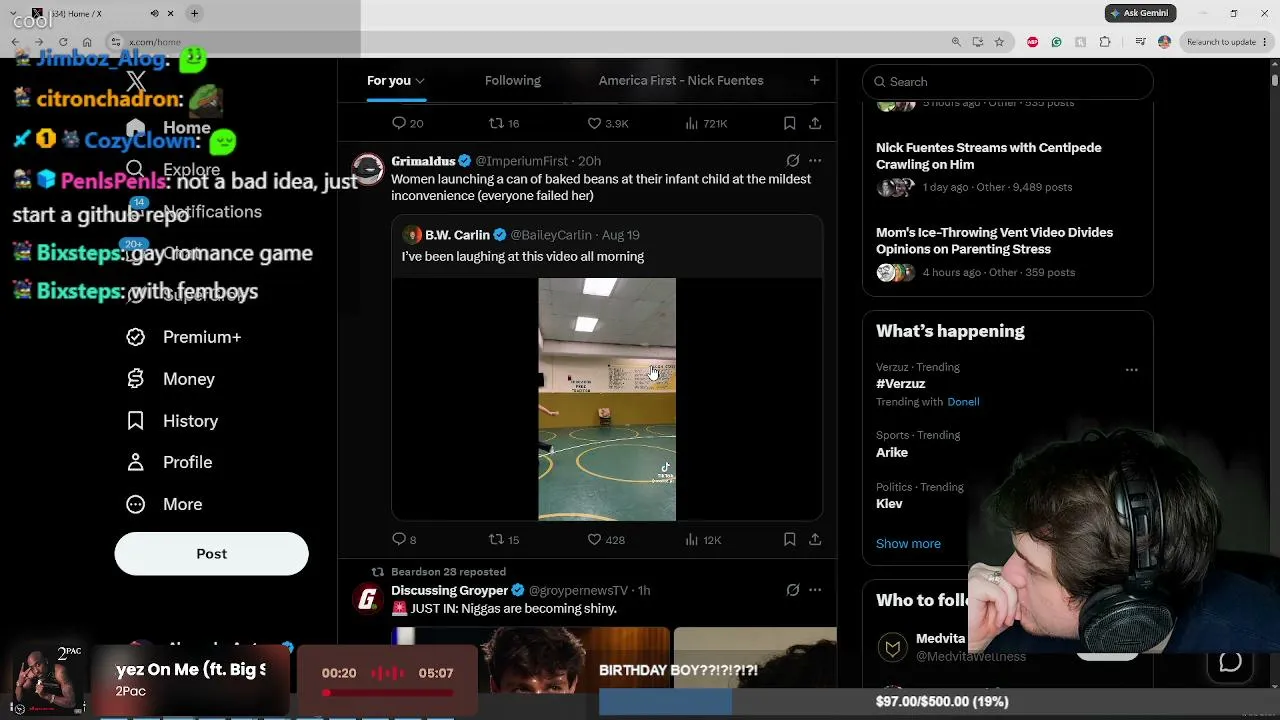The width and height of the screenshot is (1280, 720).
Task: Click the Post button
Action: pyautogui.click(x=211, y=554)
